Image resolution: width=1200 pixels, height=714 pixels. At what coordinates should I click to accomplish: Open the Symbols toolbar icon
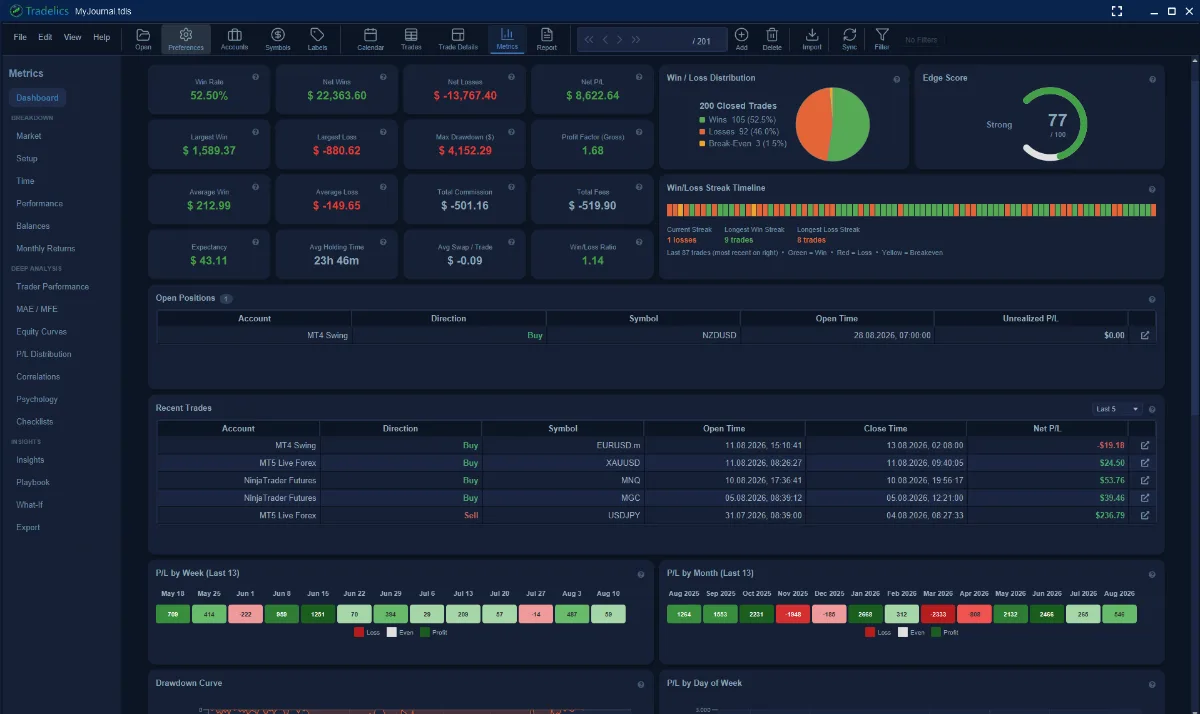278,39
